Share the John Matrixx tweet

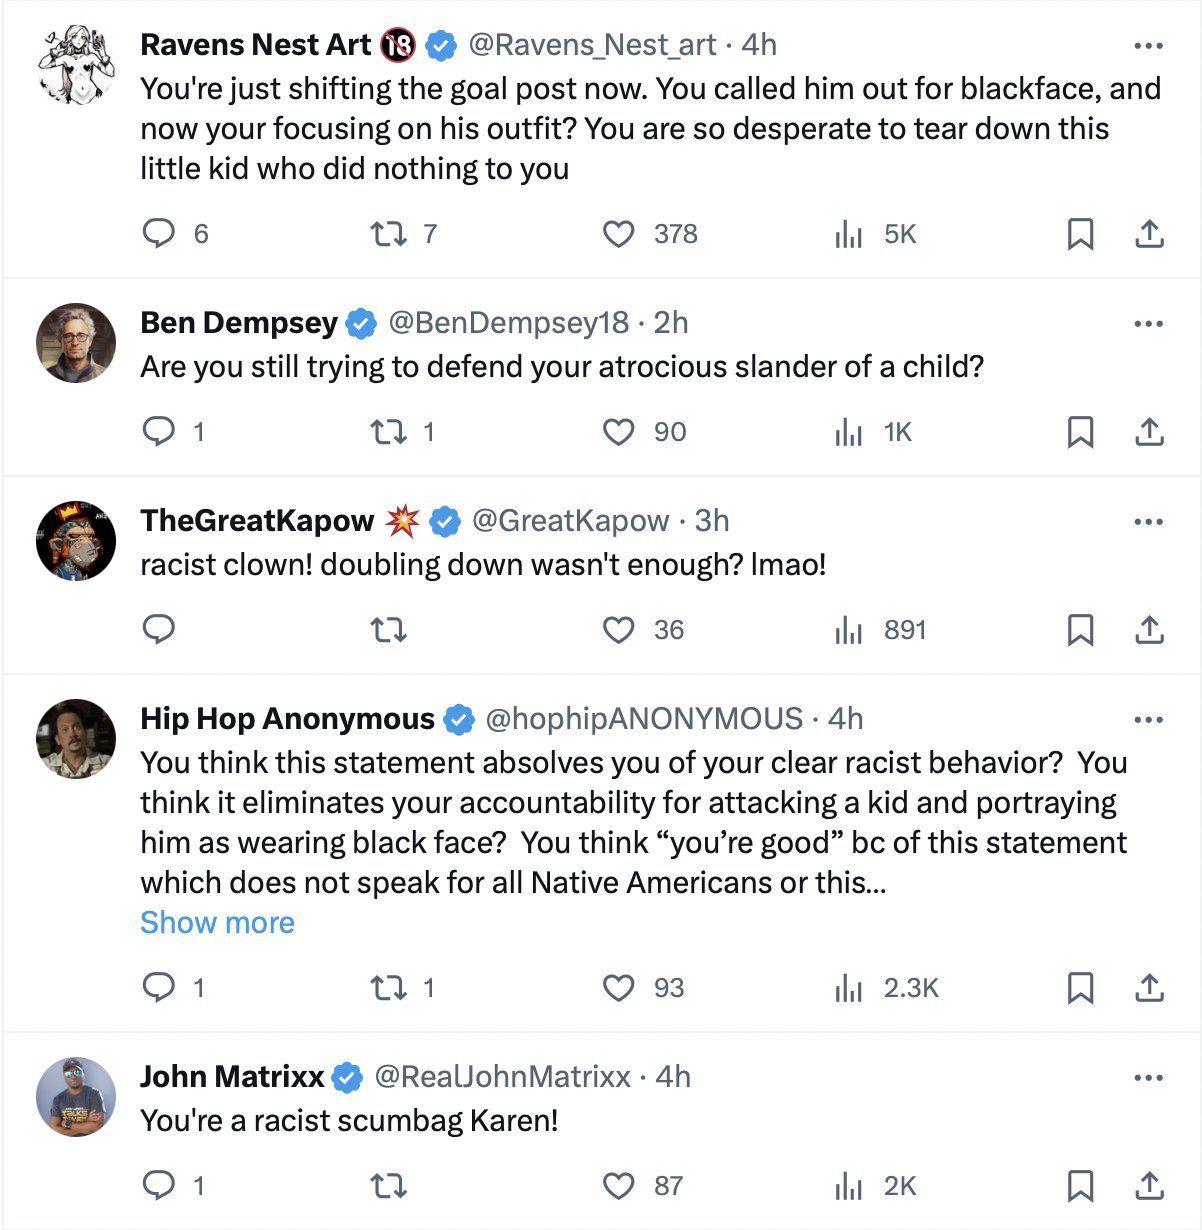pyautogui.click(x=1150, y=1186)
